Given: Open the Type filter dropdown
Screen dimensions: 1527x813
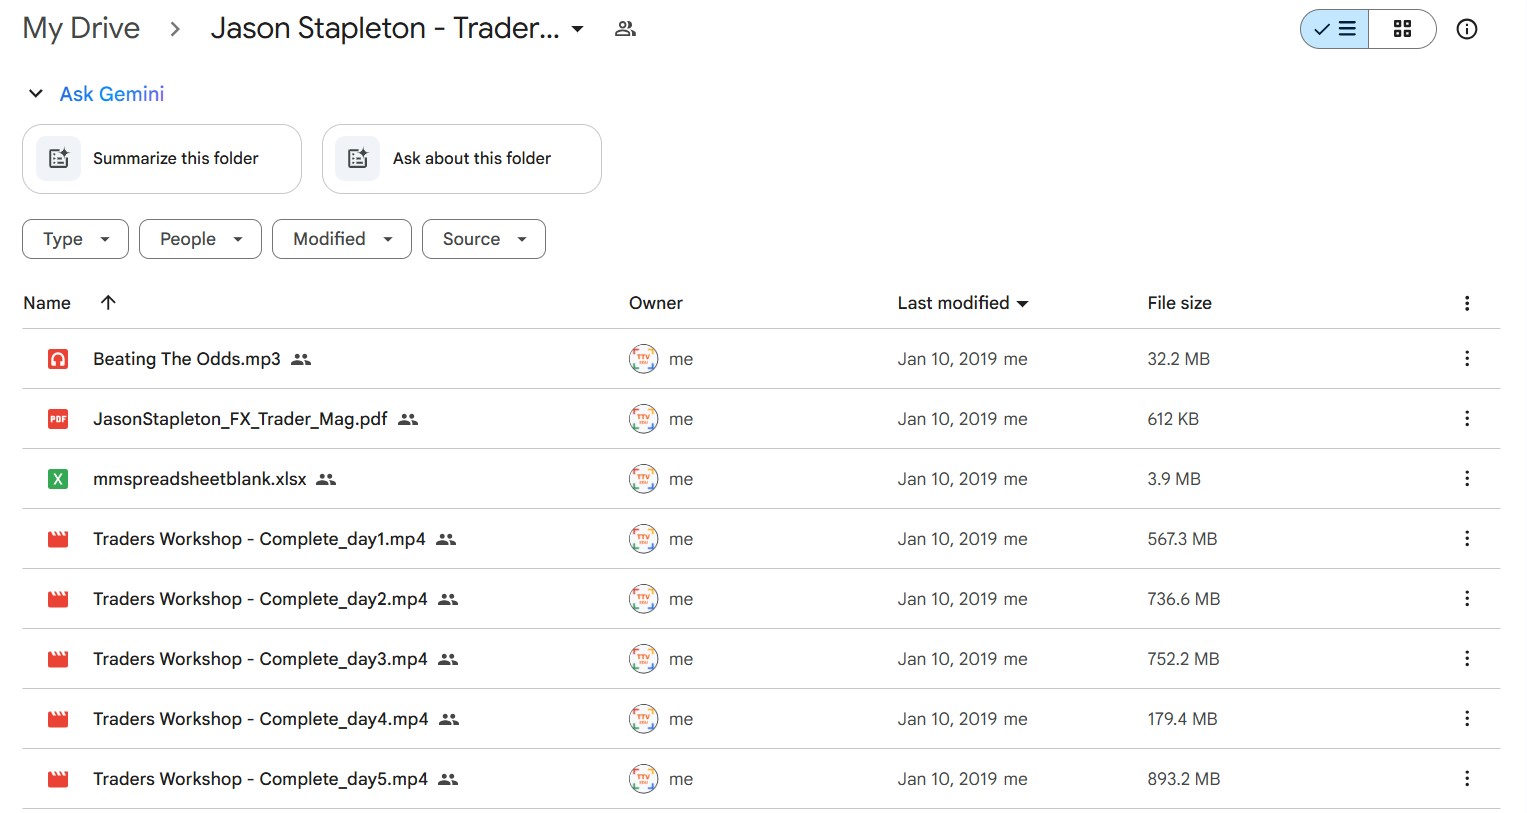Looking at the screenshot, I should [75, 239].
